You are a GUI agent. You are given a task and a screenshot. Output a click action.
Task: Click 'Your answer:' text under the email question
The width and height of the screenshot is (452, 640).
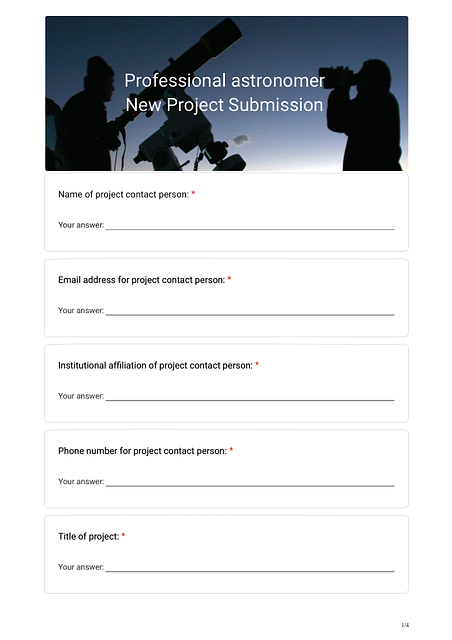tap(81, 311)
